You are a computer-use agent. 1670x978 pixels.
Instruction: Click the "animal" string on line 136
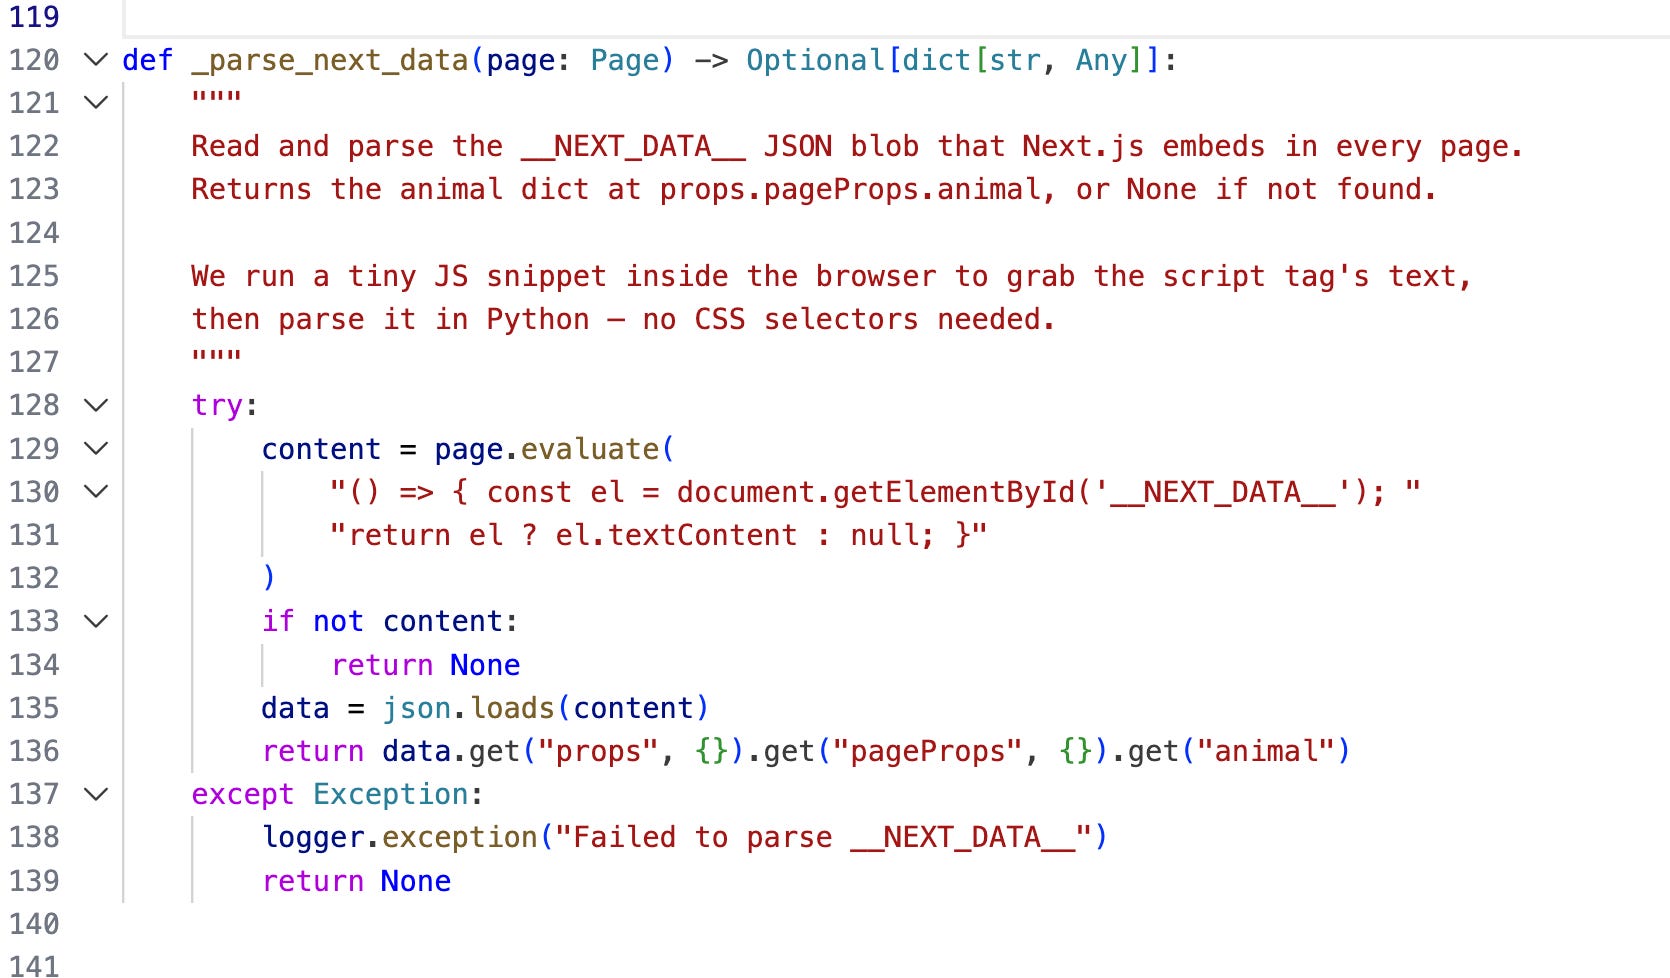tap(1267, 751)
